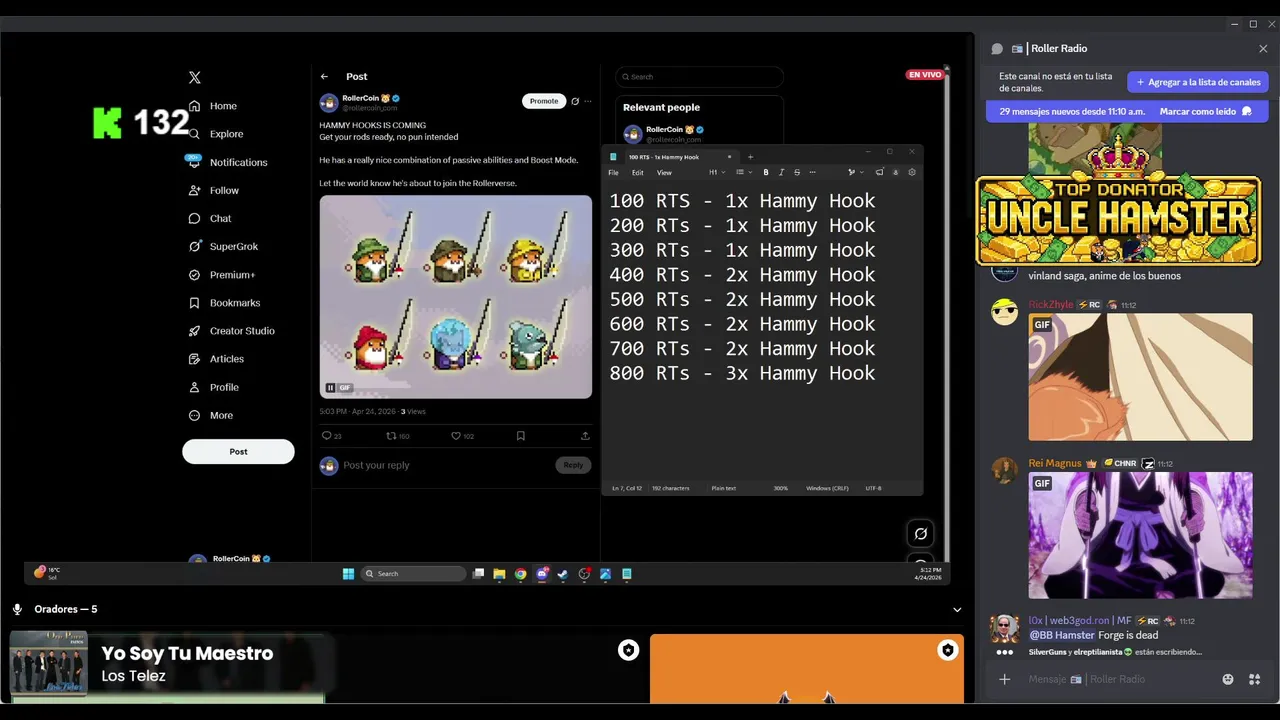Image resolution: width=1280 pixels, height=720 pixels.
Task: Open Premium+ in X sidebar
Action: (222, 274)
